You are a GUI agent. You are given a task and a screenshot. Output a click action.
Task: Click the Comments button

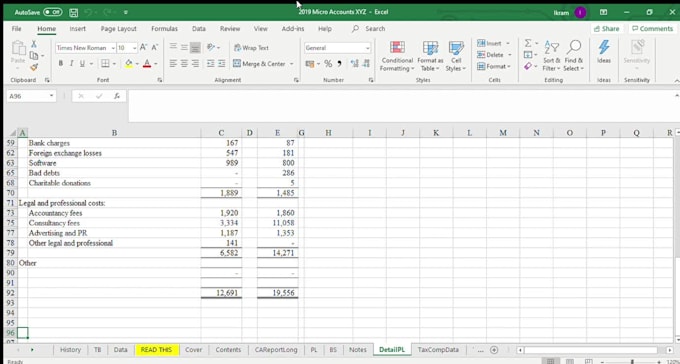click(x=652, y=29)
